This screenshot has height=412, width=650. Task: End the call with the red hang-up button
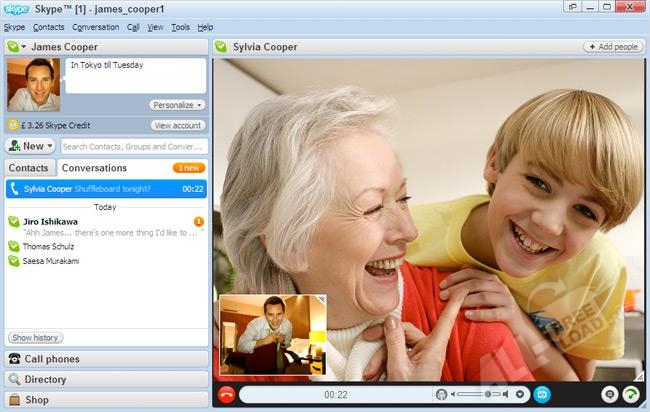tap(226, 395)
